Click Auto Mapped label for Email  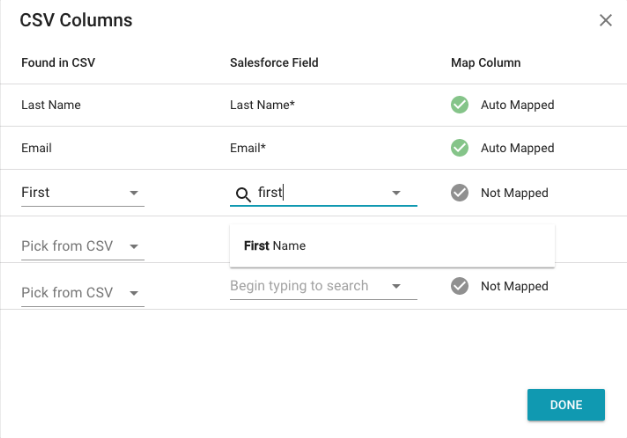click(x=517, y=148)
